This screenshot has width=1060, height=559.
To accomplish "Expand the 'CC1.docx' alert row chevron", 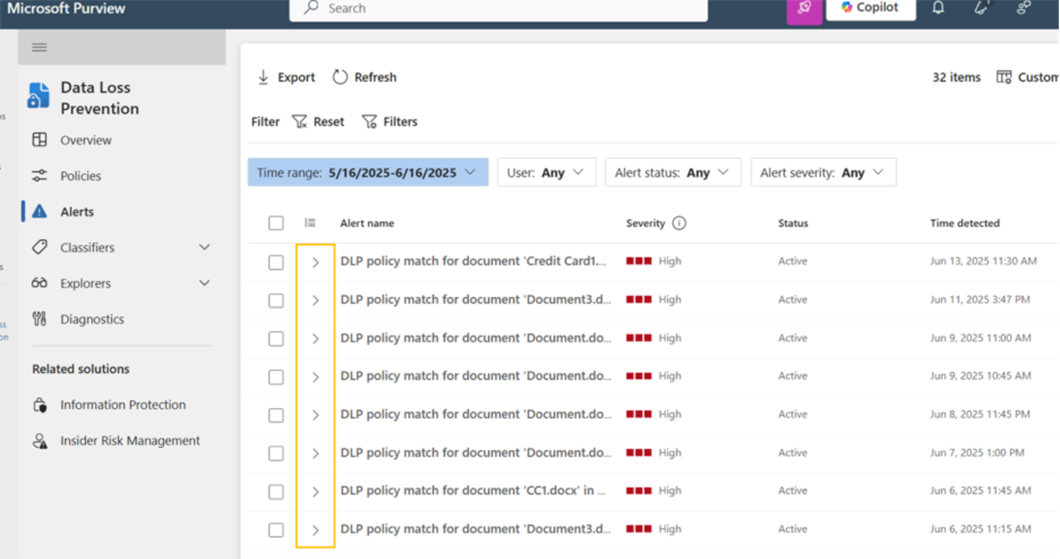I will point(315,491).
